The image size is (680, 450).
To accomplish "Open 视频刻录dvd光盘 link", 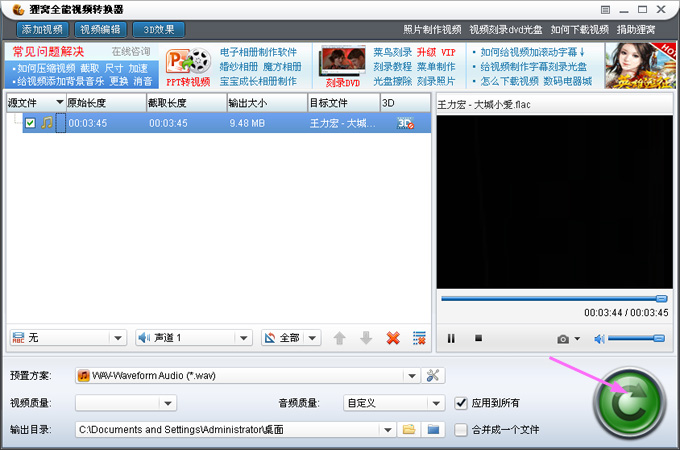I will point(506,29).
